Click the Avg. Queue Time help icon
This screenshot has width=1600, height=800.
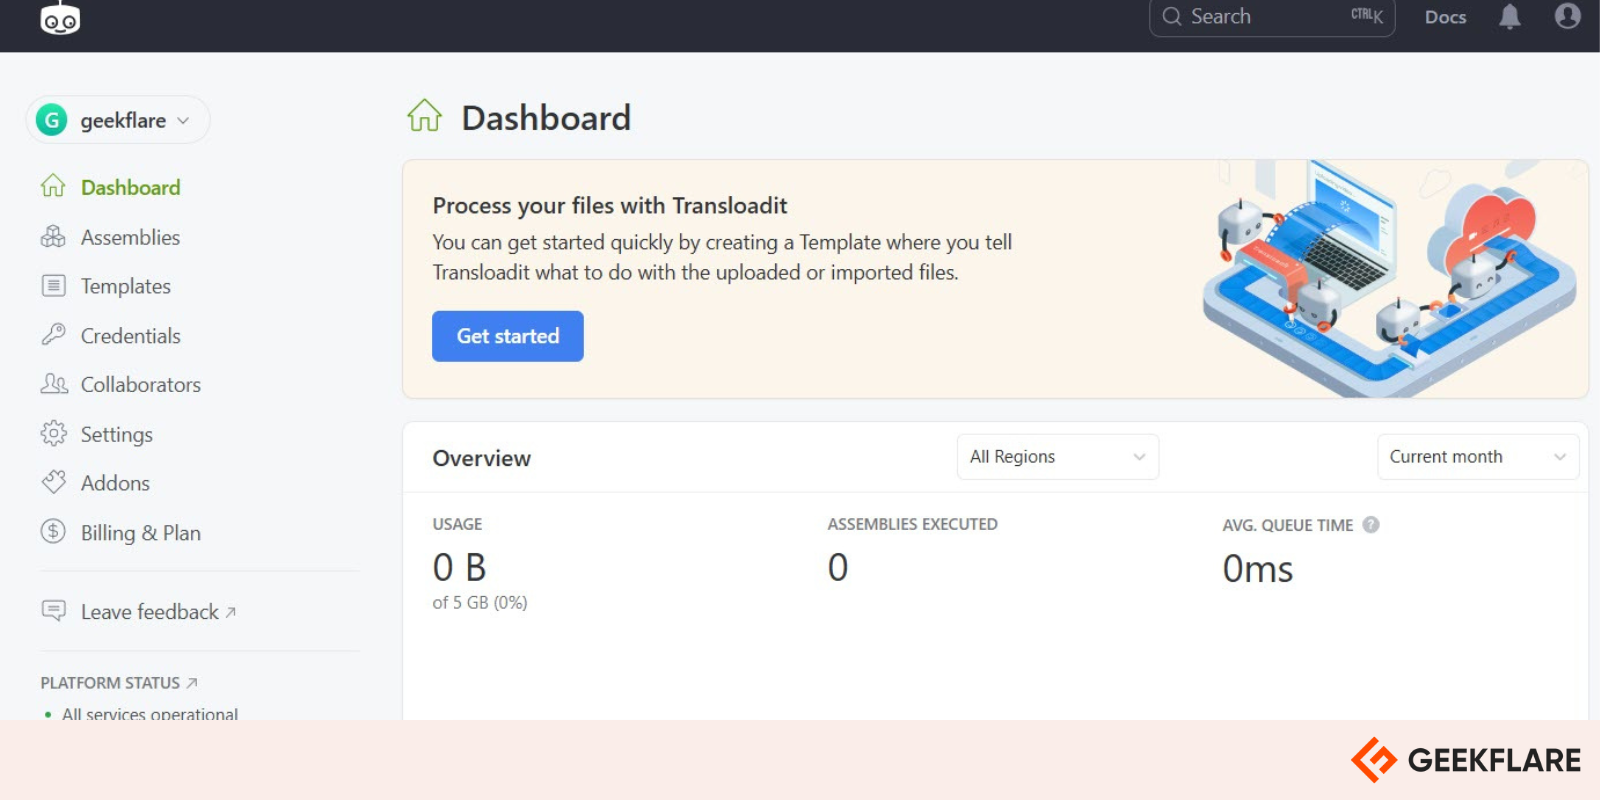tap(1371, 525)
